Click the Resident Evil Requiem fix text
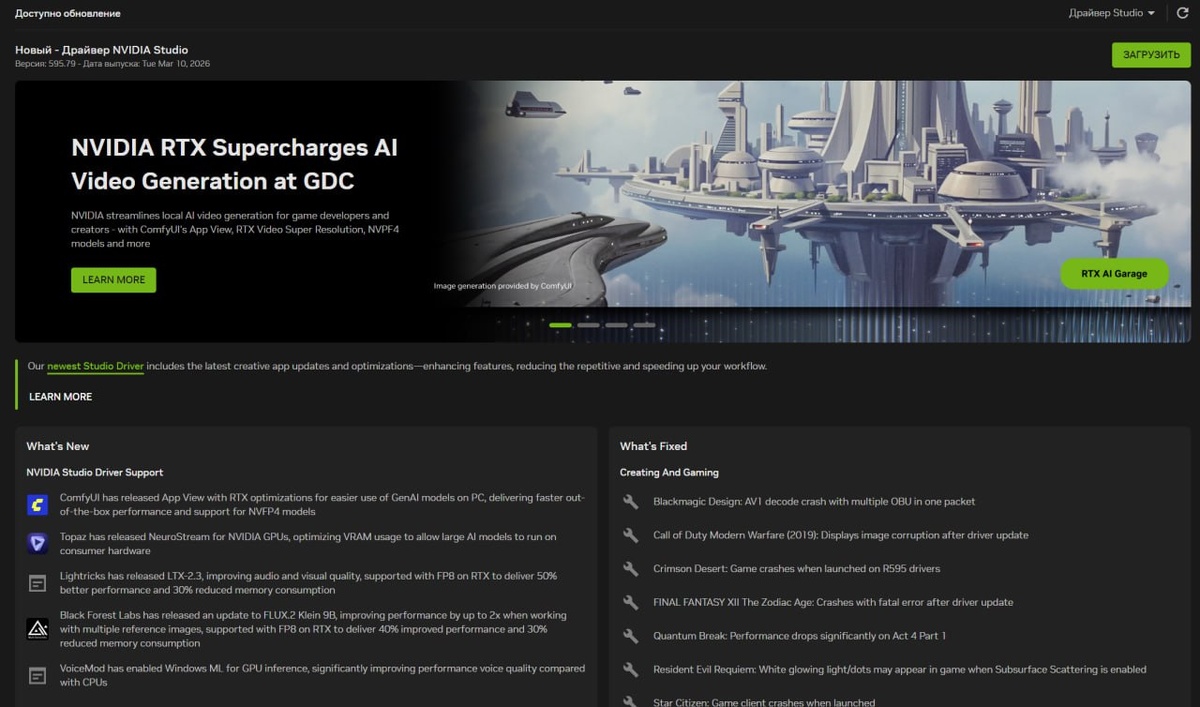This screenshot has height=707, width=1200. pyautogui.click(x=900, y=669)
